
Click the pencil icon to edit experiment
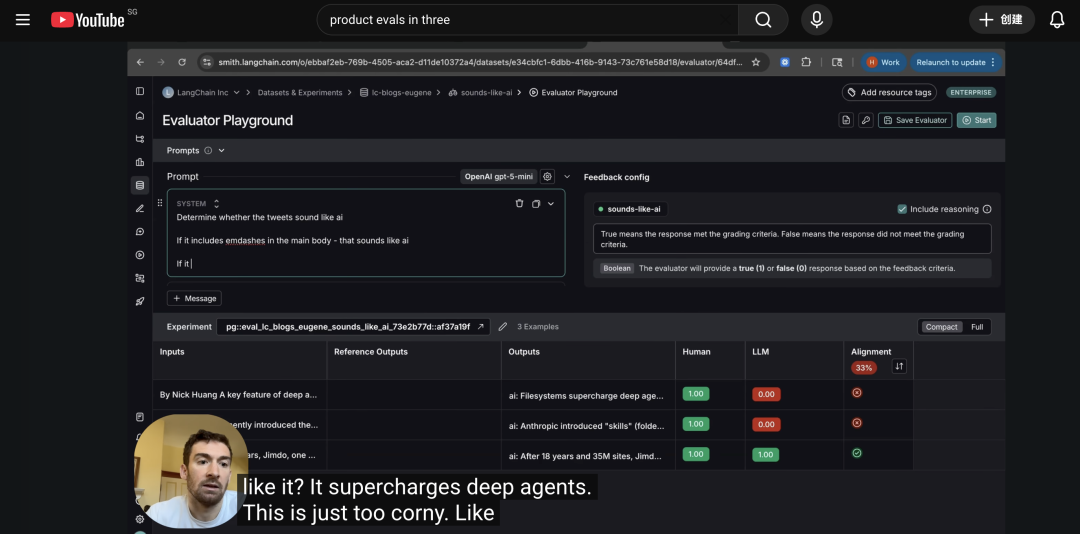[503, 327]
